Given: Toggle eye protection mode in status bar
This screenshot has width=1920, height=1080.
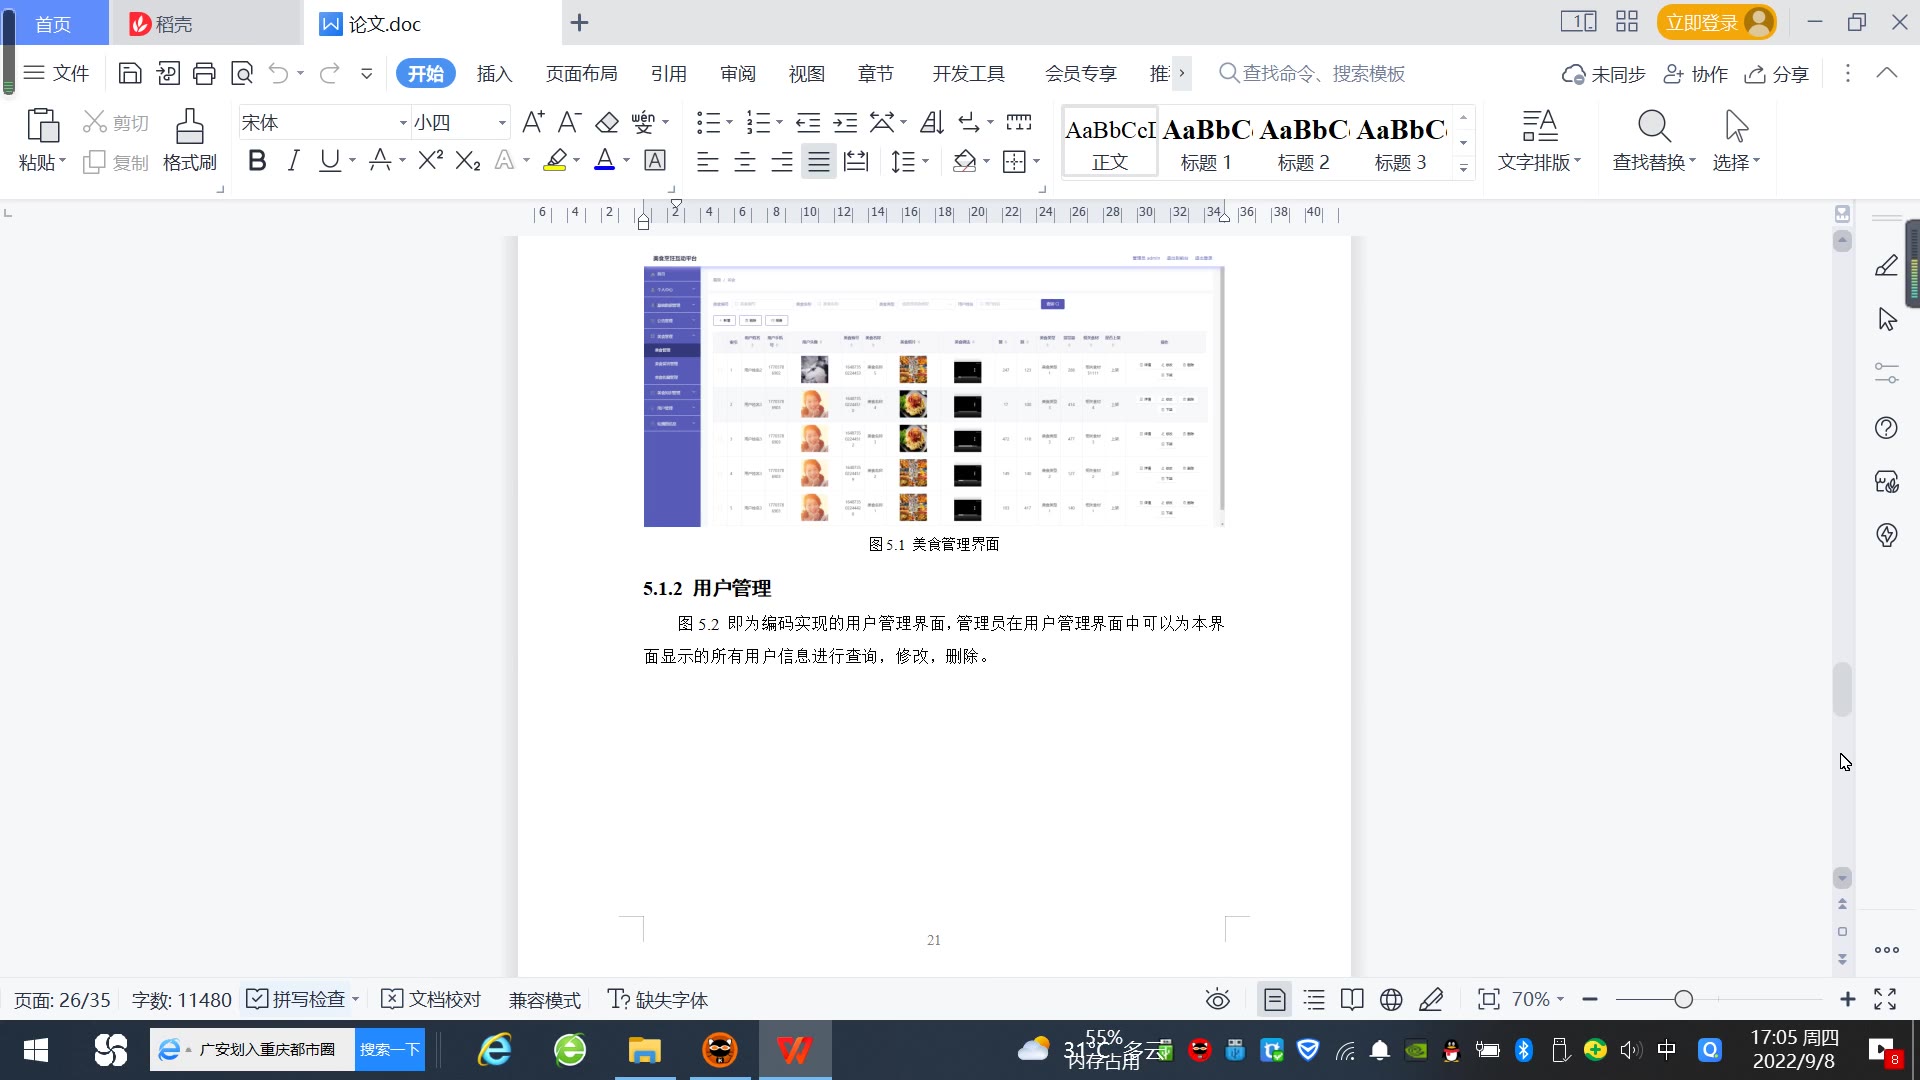Looking at the screenshot, I should (1217, 999).
